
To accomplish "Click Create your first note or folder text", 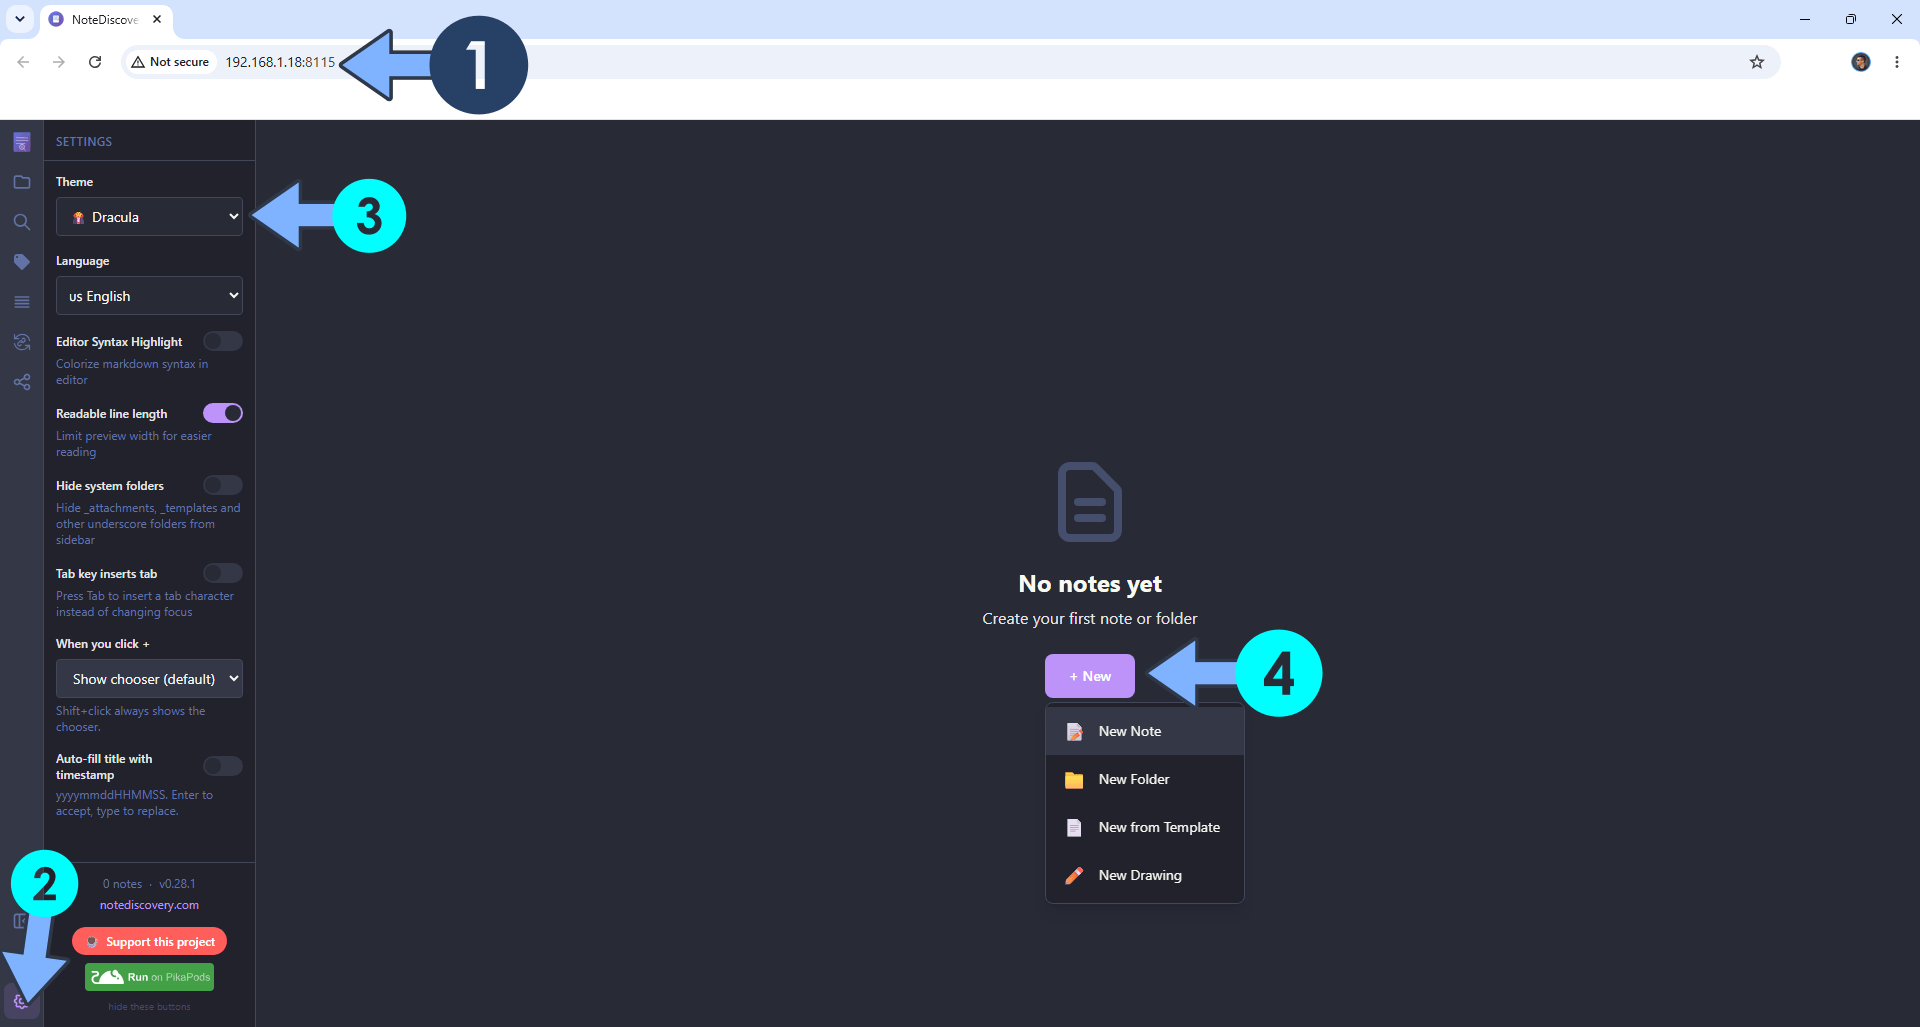I will point(1090,619).
